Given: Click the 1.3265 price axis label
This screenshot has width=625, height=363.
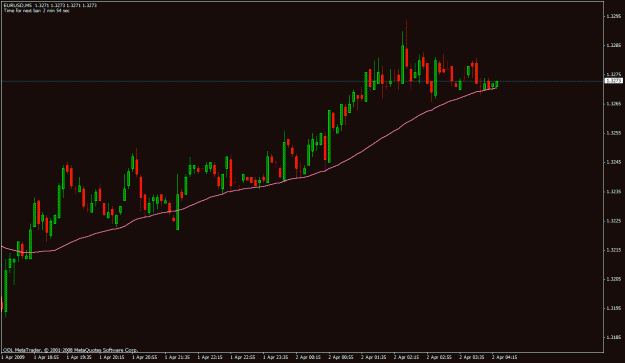Looking at the screenshot, I should tap(613, 104).
